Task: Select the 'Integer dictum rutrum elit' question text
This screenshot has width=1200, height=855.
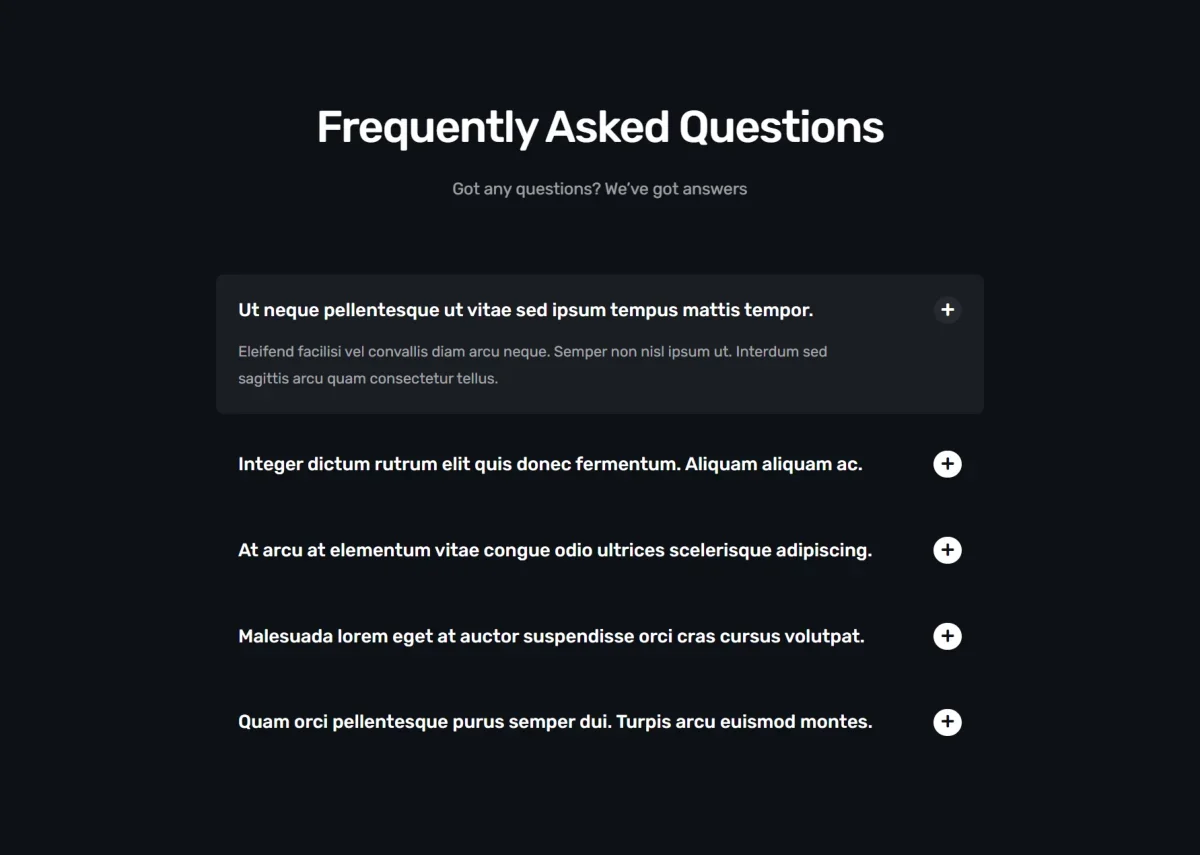Action: pyautogui.click(x=550, y=464)
